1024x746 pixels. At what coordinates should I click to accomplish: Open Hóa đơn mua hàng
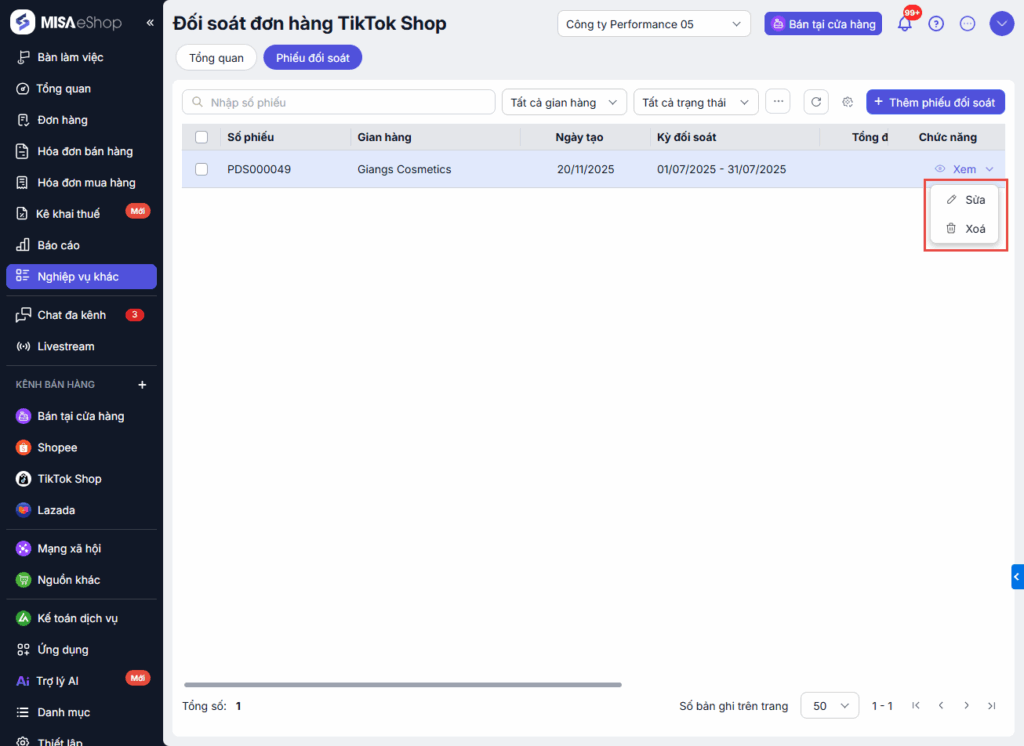click(x=81, y=183)
